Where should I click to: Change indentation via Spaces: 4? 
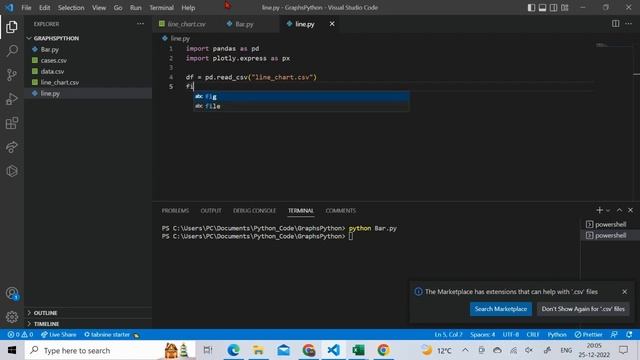pos(482,334)
